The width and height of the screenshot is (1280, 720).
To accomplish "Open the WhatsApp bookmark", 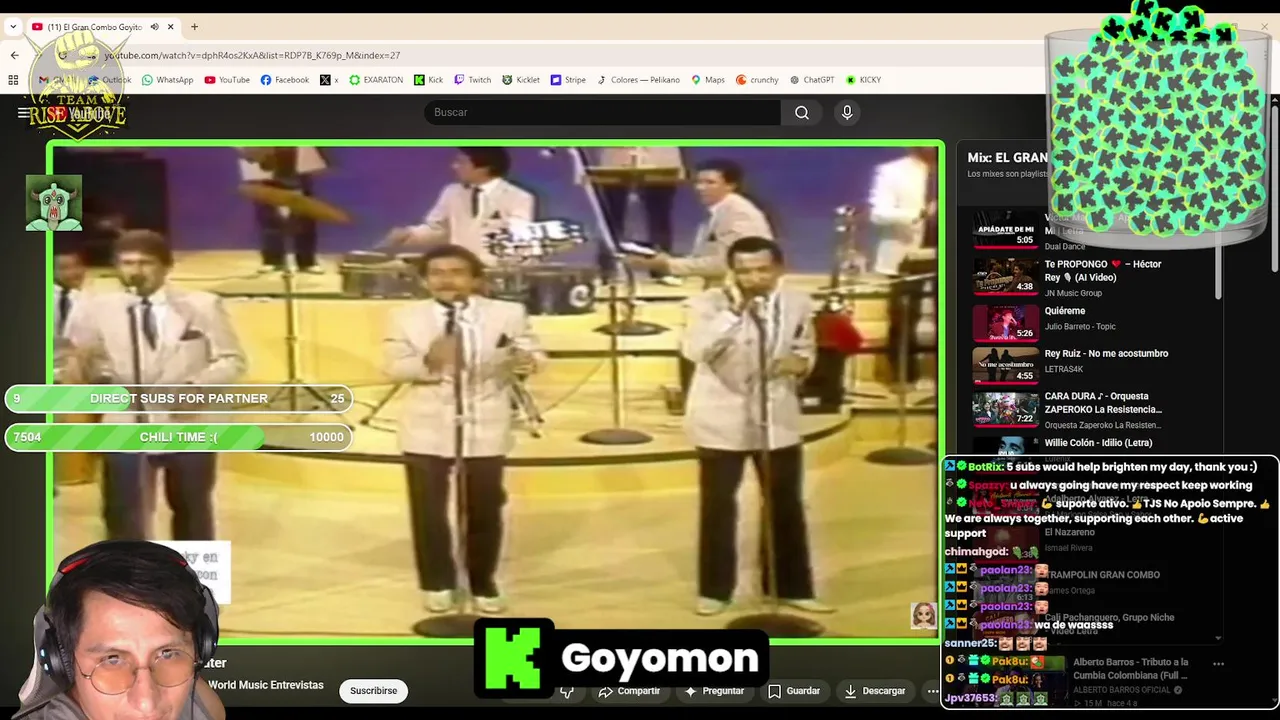I will point(168,80).
